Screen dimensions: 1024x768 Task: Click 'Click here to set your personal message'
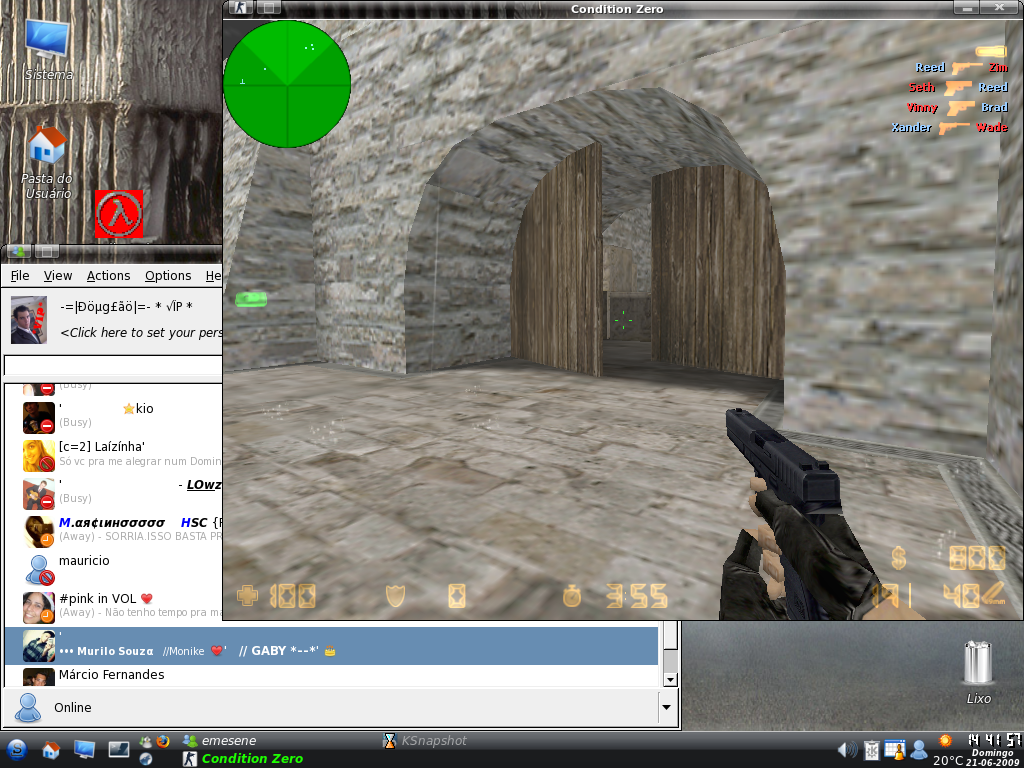141,332
